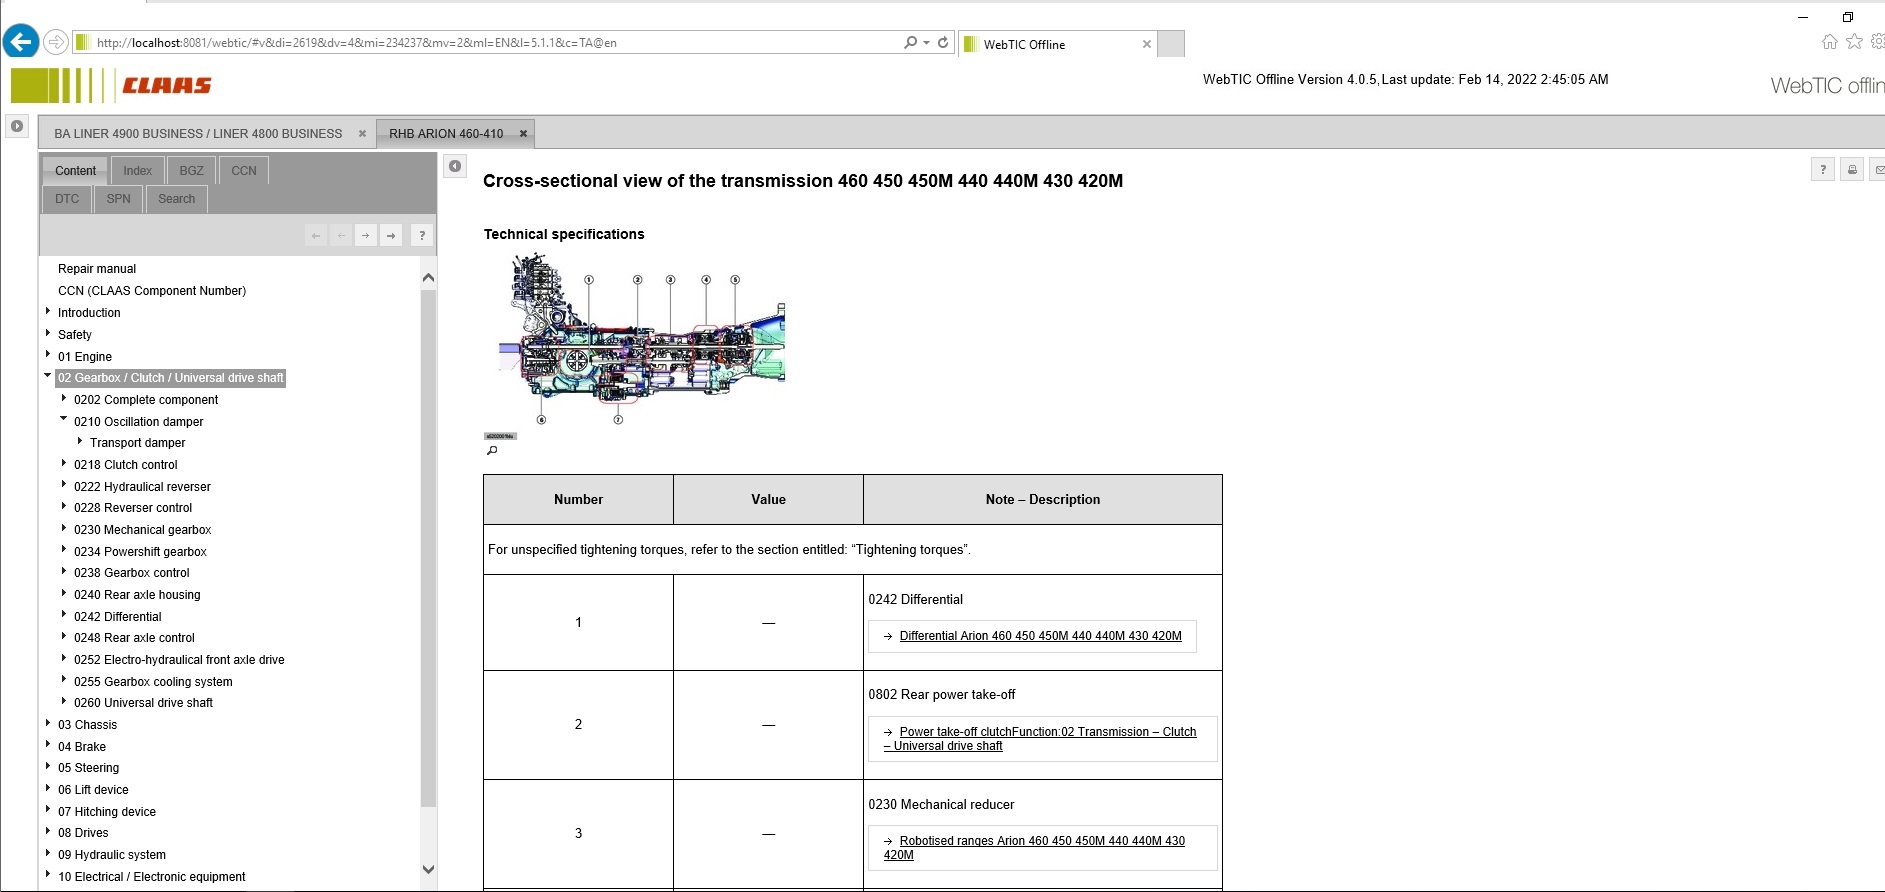This screenshot has height=892, width=1885.
Task: Enlarge image using magnifier icon below diagram
Action: (x=492, y=450)
